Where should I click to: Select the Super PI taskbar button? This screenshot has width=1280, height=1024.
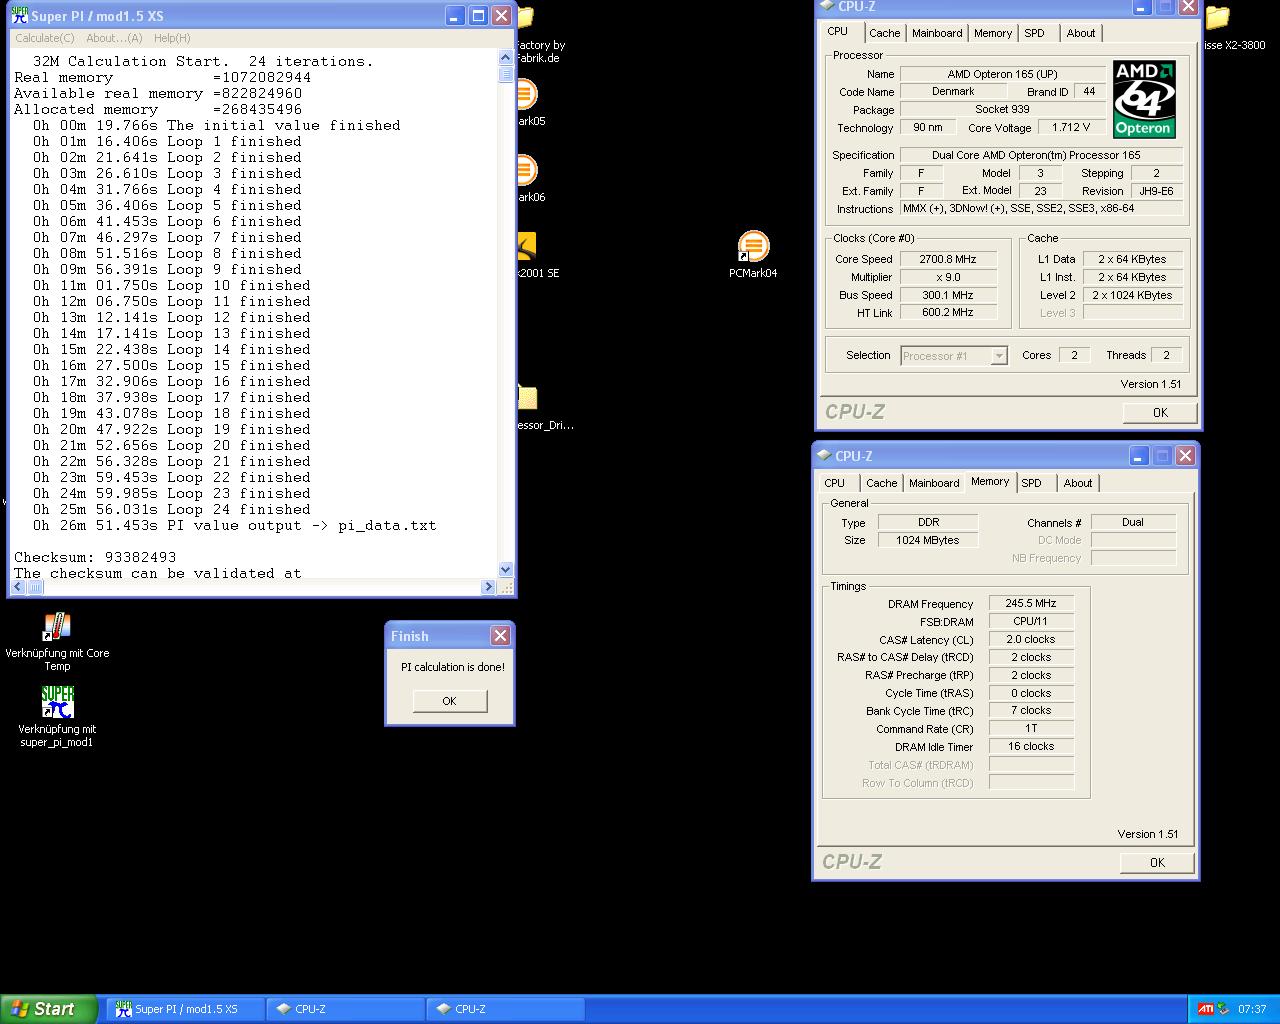click(186, 1009)
